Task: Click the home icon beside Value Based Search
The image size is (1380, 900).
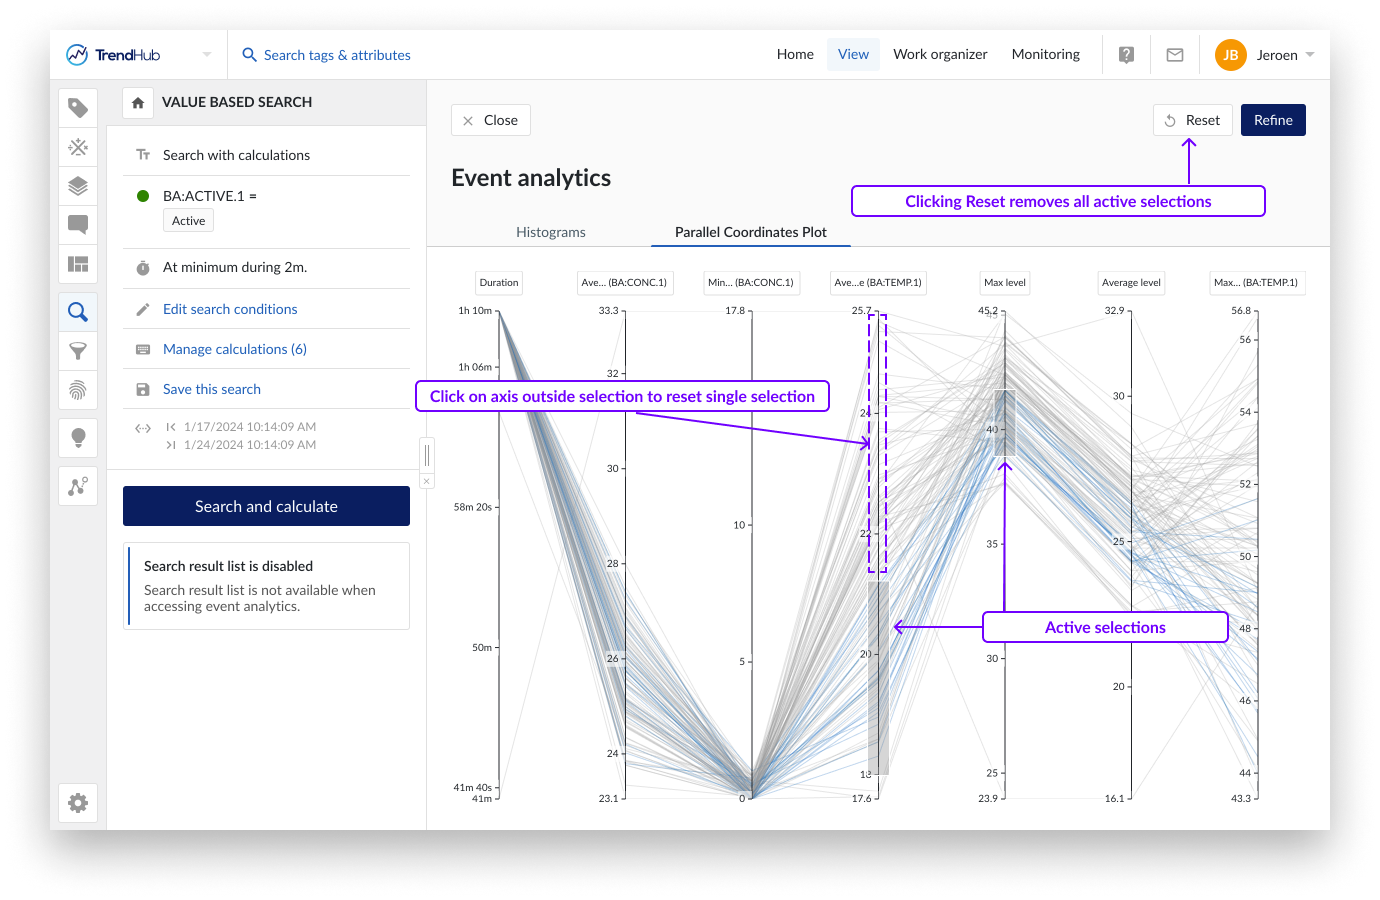Action: pyautogui.click(x=138, y=103)
